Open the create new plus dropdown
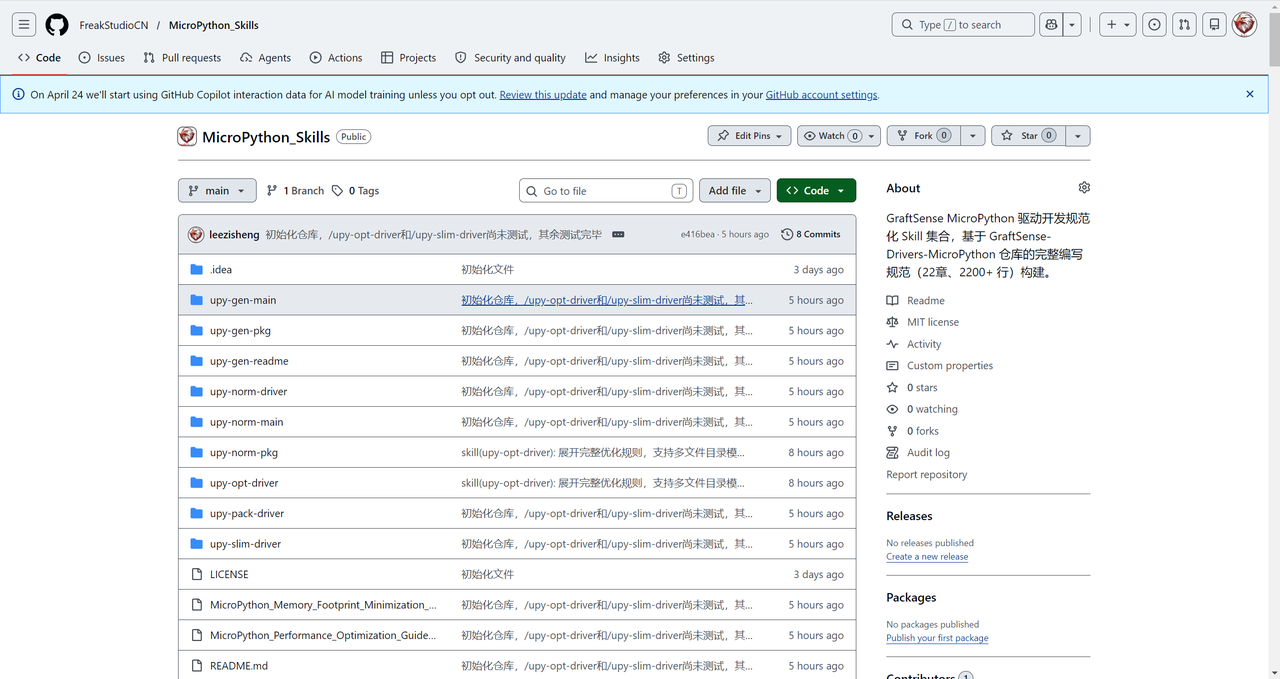 click(x=1118, y=25)
